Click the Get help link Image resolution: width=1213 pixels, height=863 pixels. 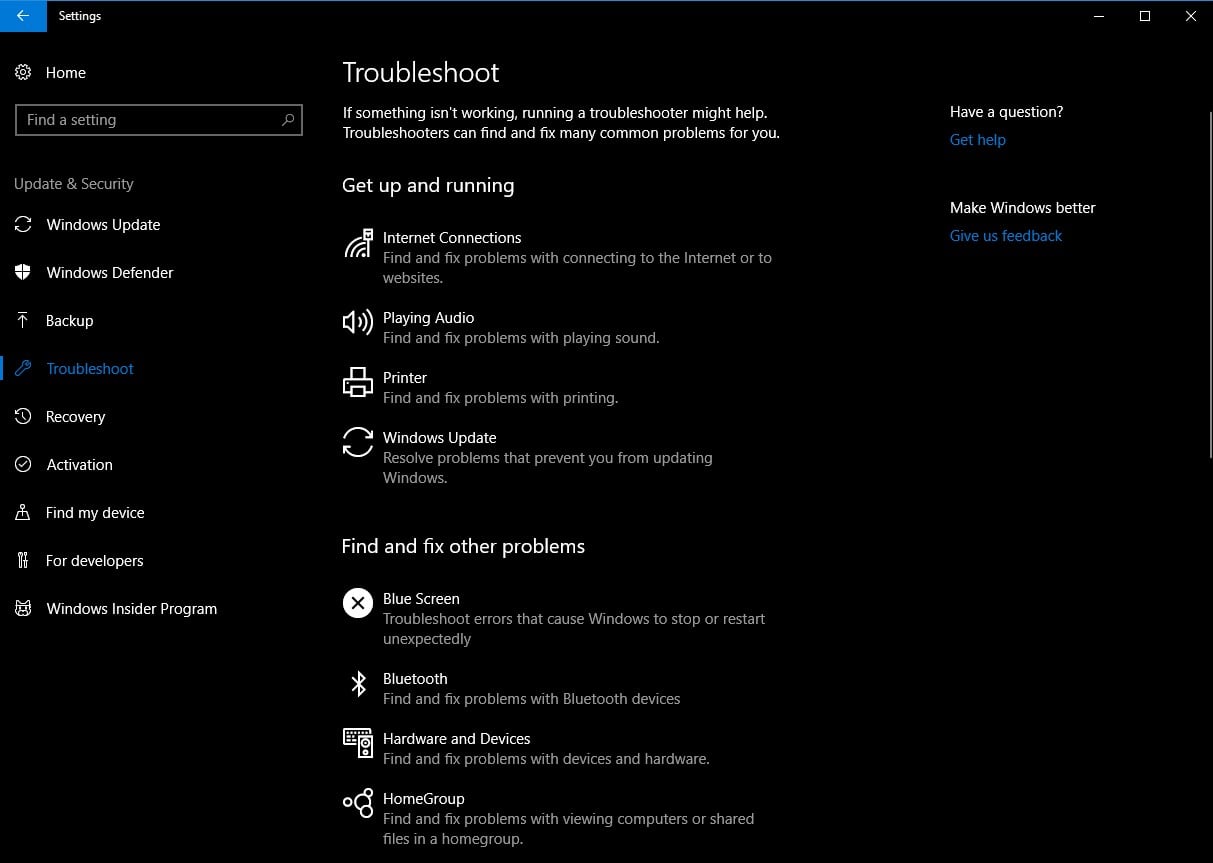(x=977, y=140)
